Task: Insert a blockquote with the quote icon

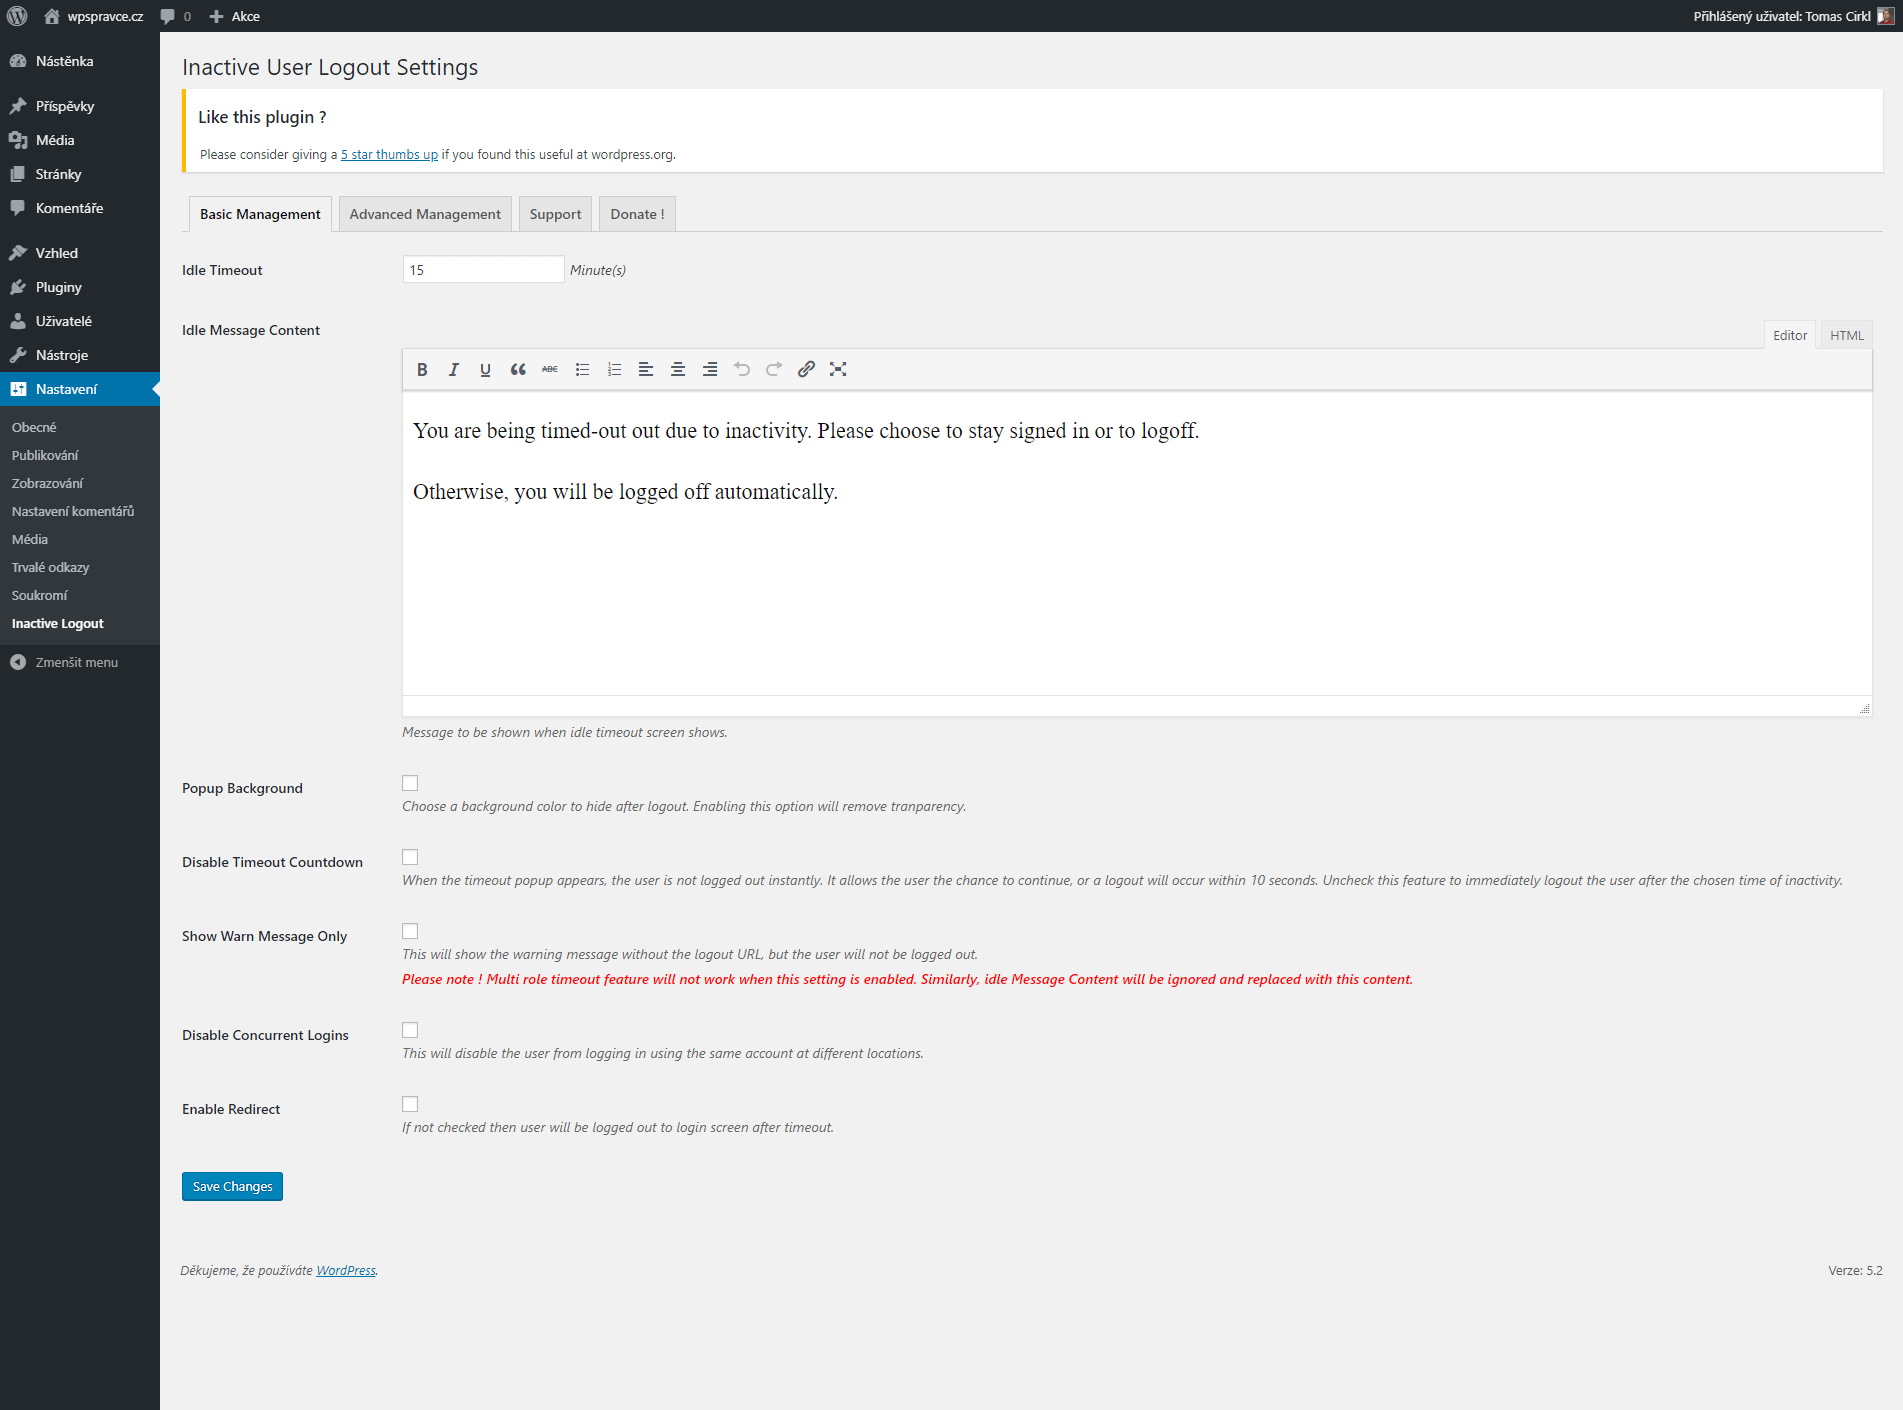Action: click(x=518, y=369)
